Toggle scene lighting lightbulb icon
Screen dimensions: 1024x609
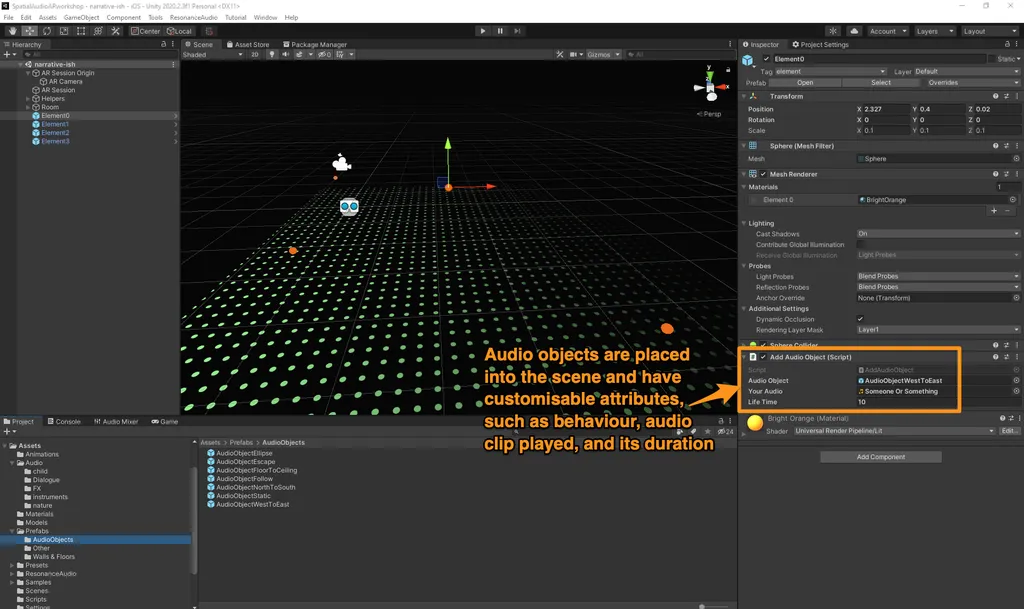click(x=272, y=55)
